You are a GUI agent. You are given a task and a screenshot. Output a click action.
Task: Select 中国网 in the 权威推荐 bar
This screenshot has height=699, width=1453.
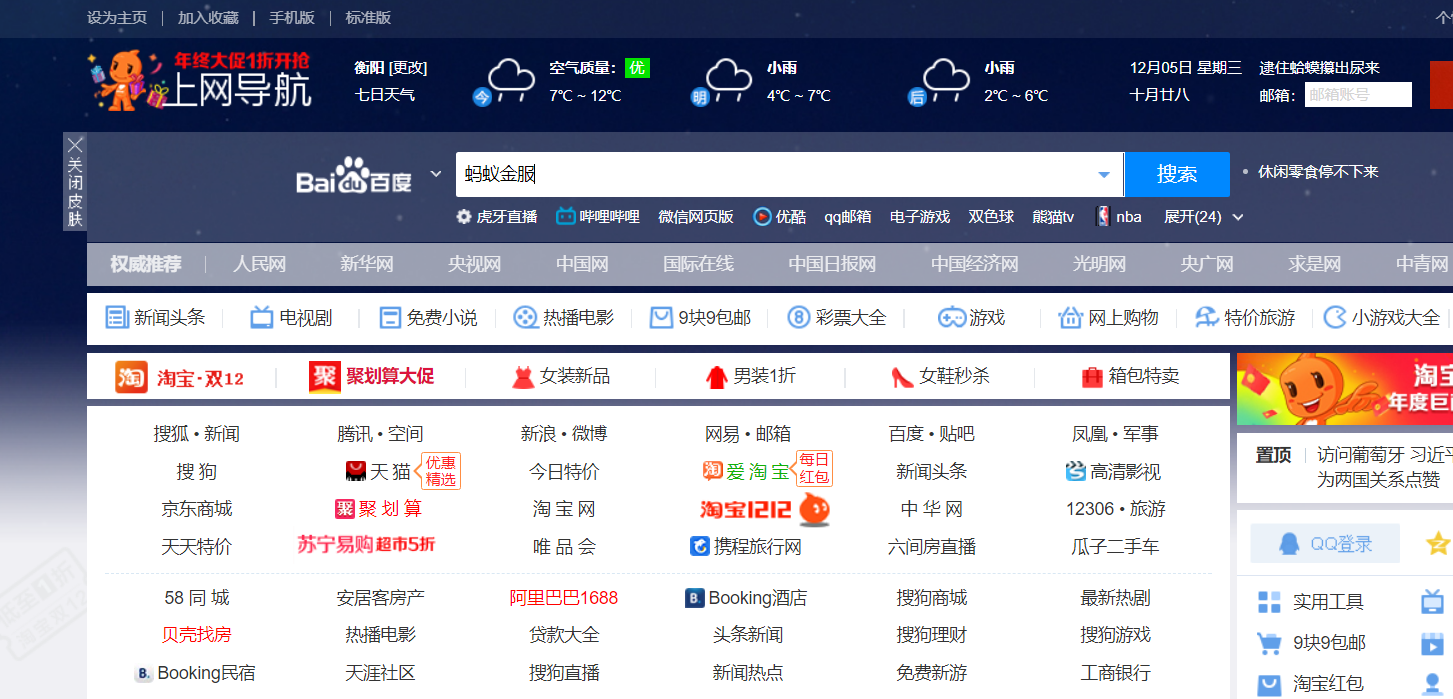pos(582,264)
